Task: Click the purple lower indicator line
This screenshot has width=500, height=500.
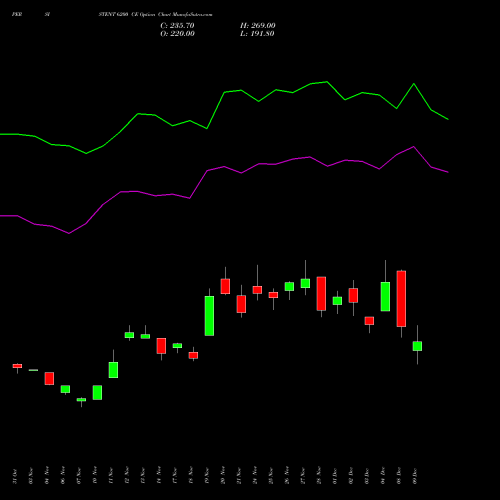Action: tap(224, 167)
